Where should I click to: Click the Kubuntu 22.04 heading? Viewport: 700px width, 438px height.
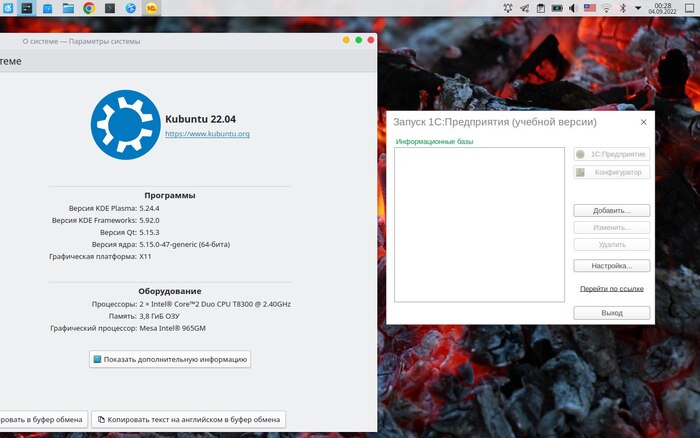(200, 119)
